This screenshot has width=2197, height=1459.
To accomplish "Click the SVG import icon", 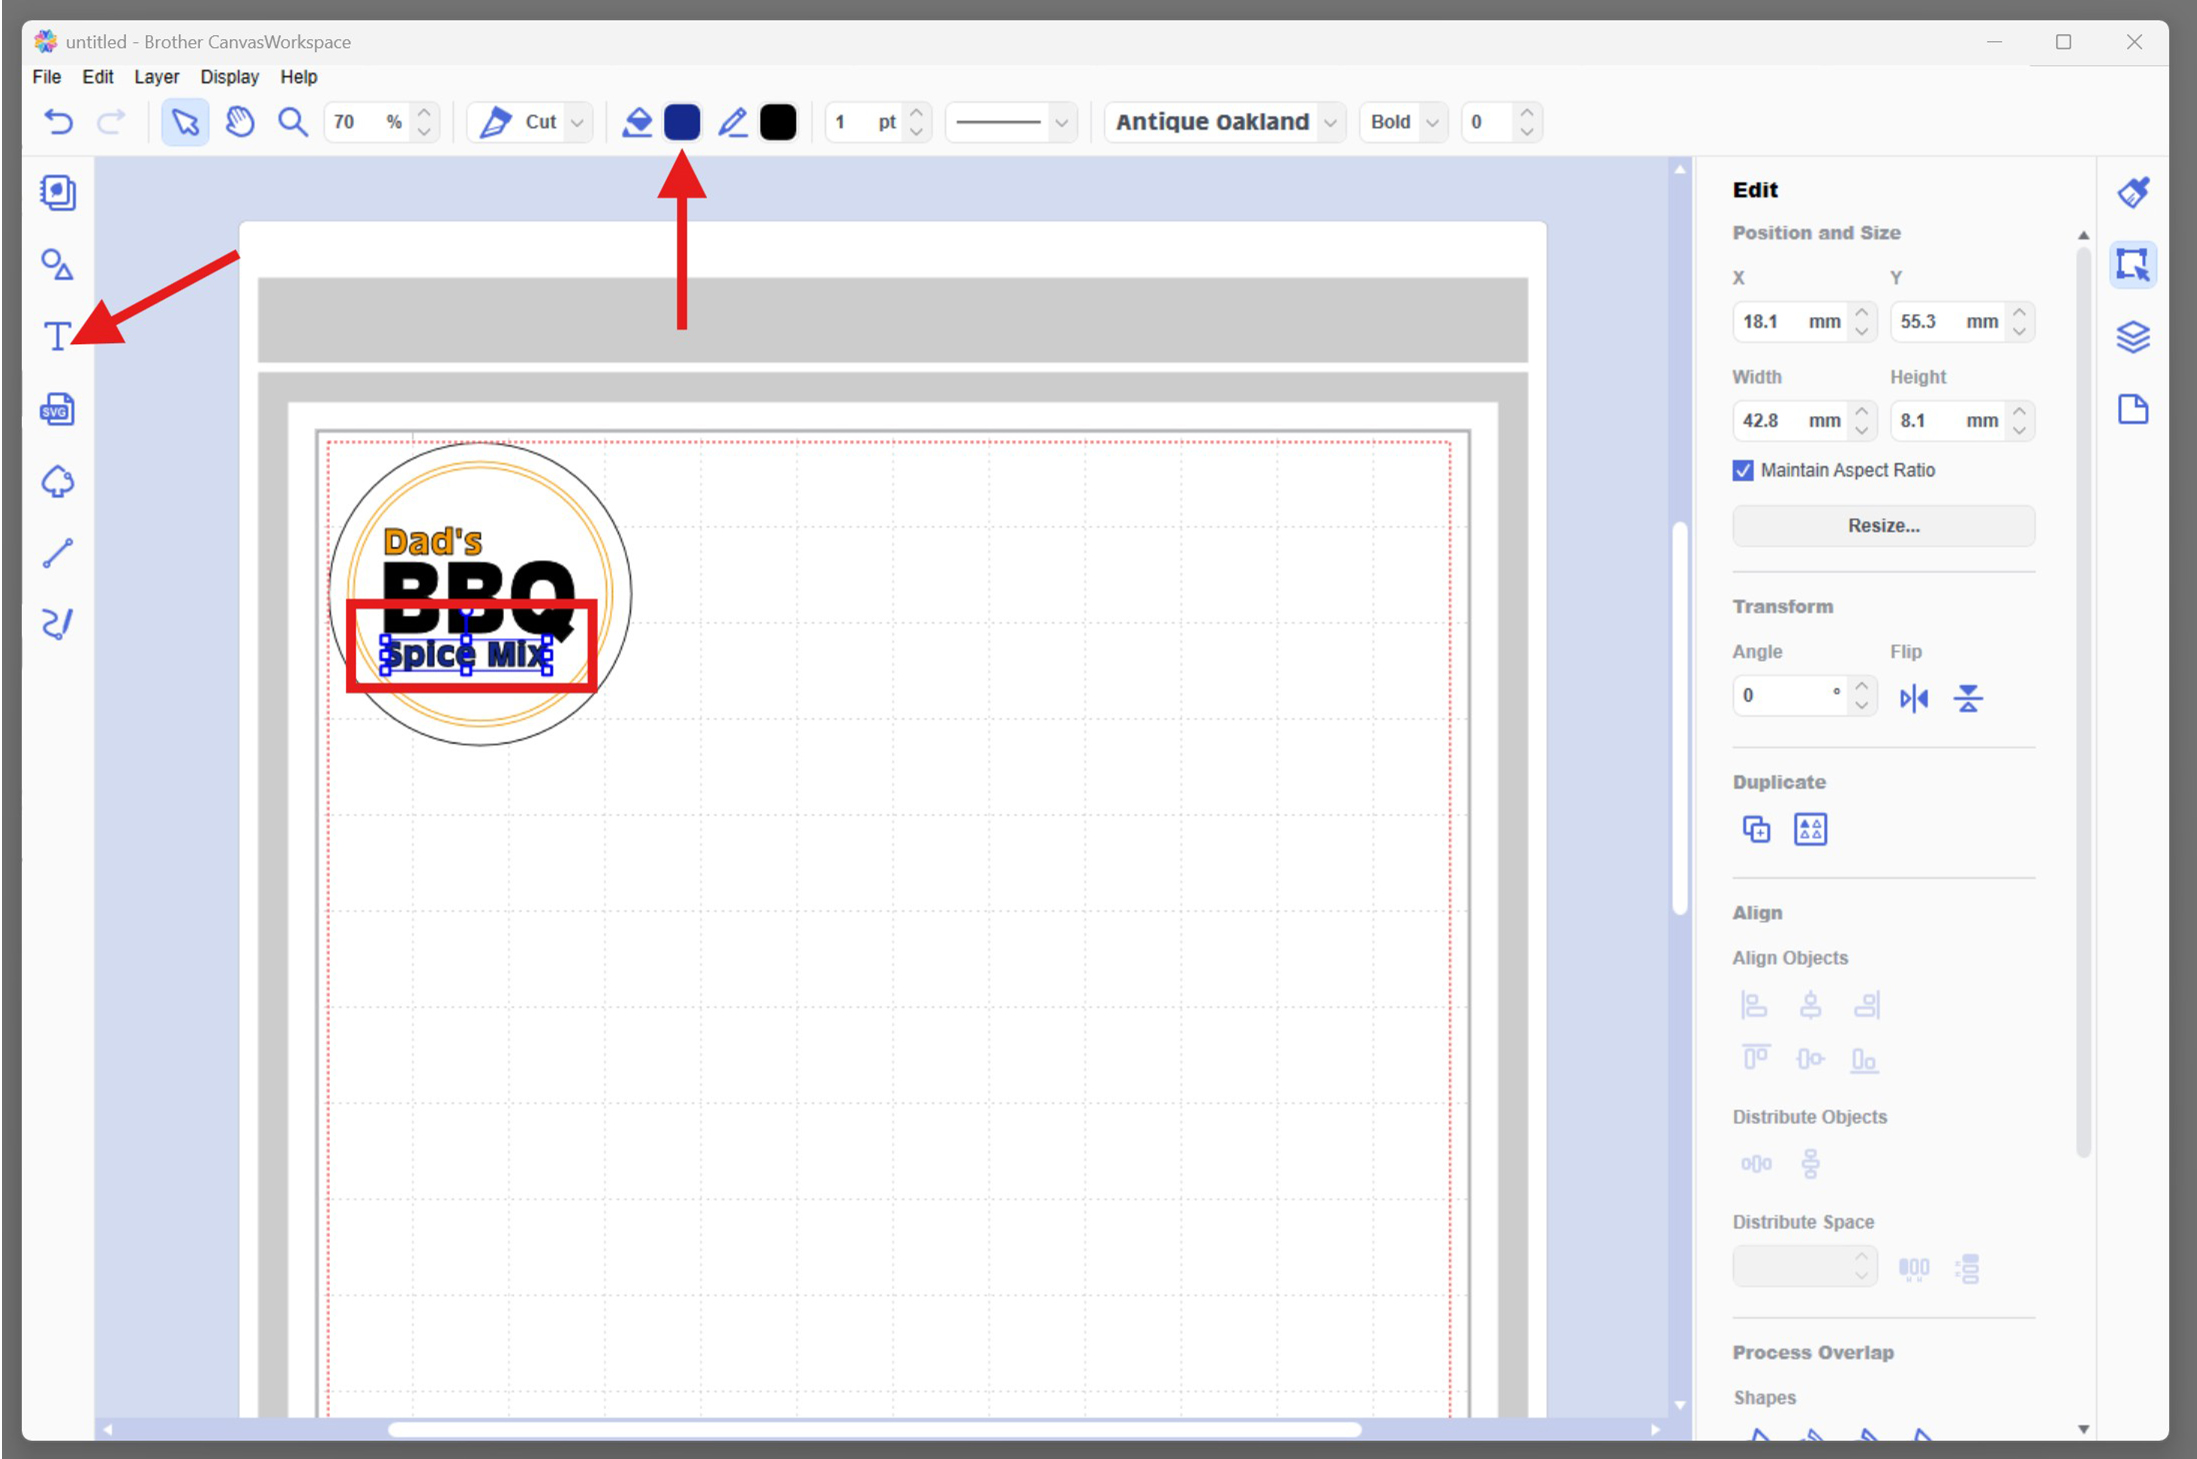I will (58, 409).
